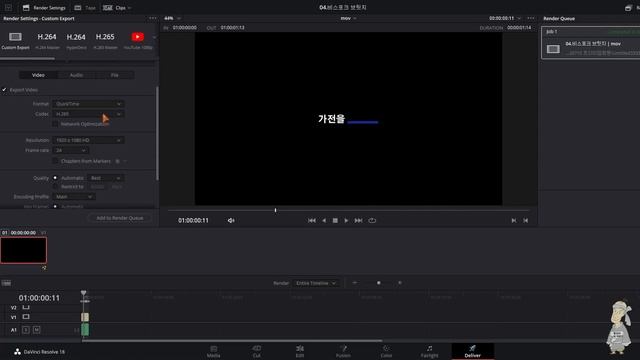This screenshot has width=640, height=360.
Task: Enable Network Optimization checkbox
Action: (55, 124)
